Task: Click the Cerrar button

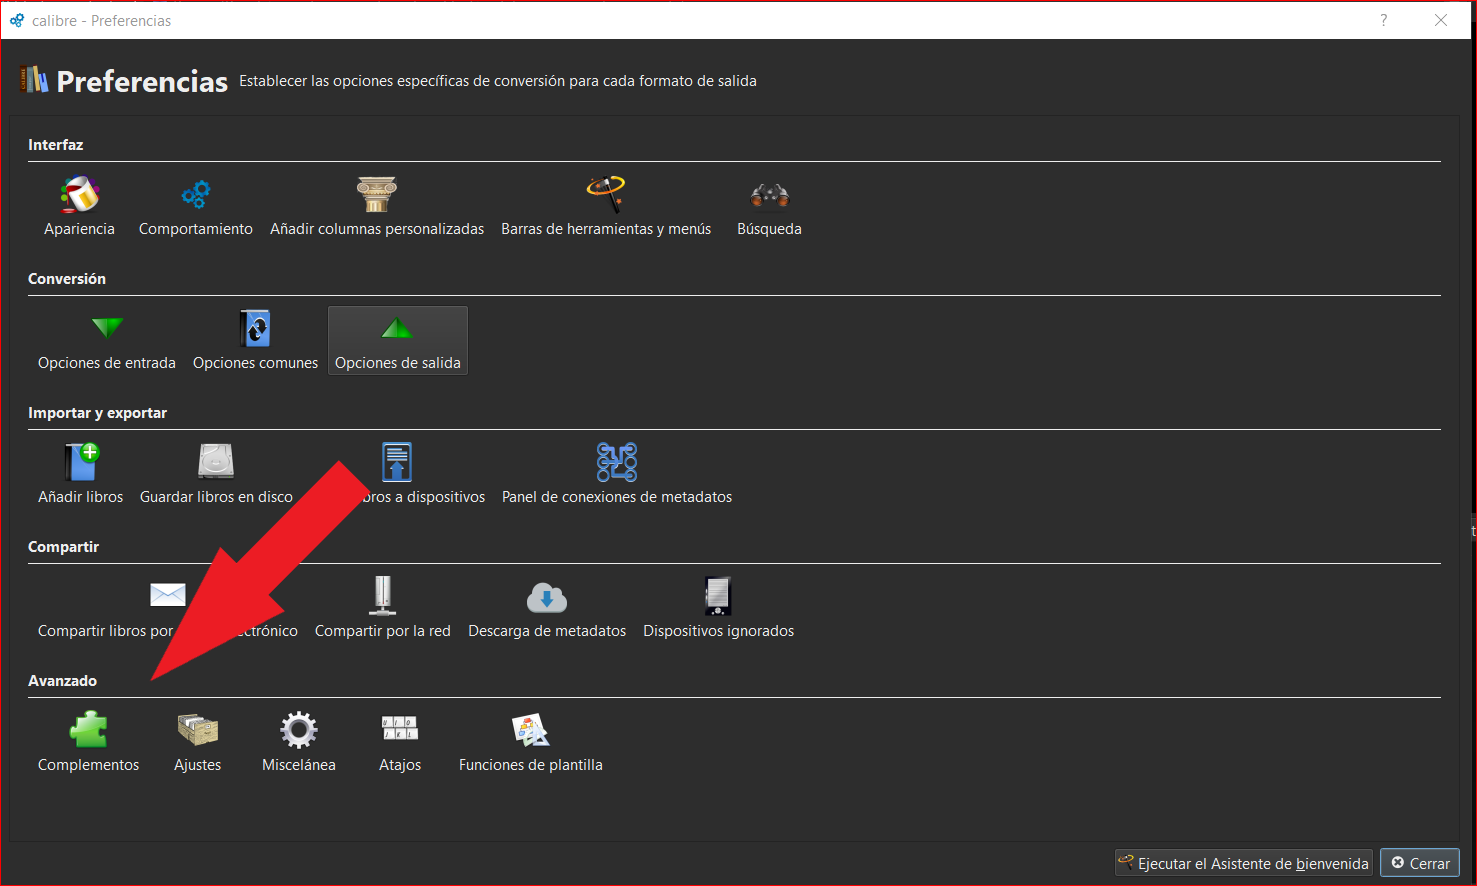Action: (x=1420, y=863)
